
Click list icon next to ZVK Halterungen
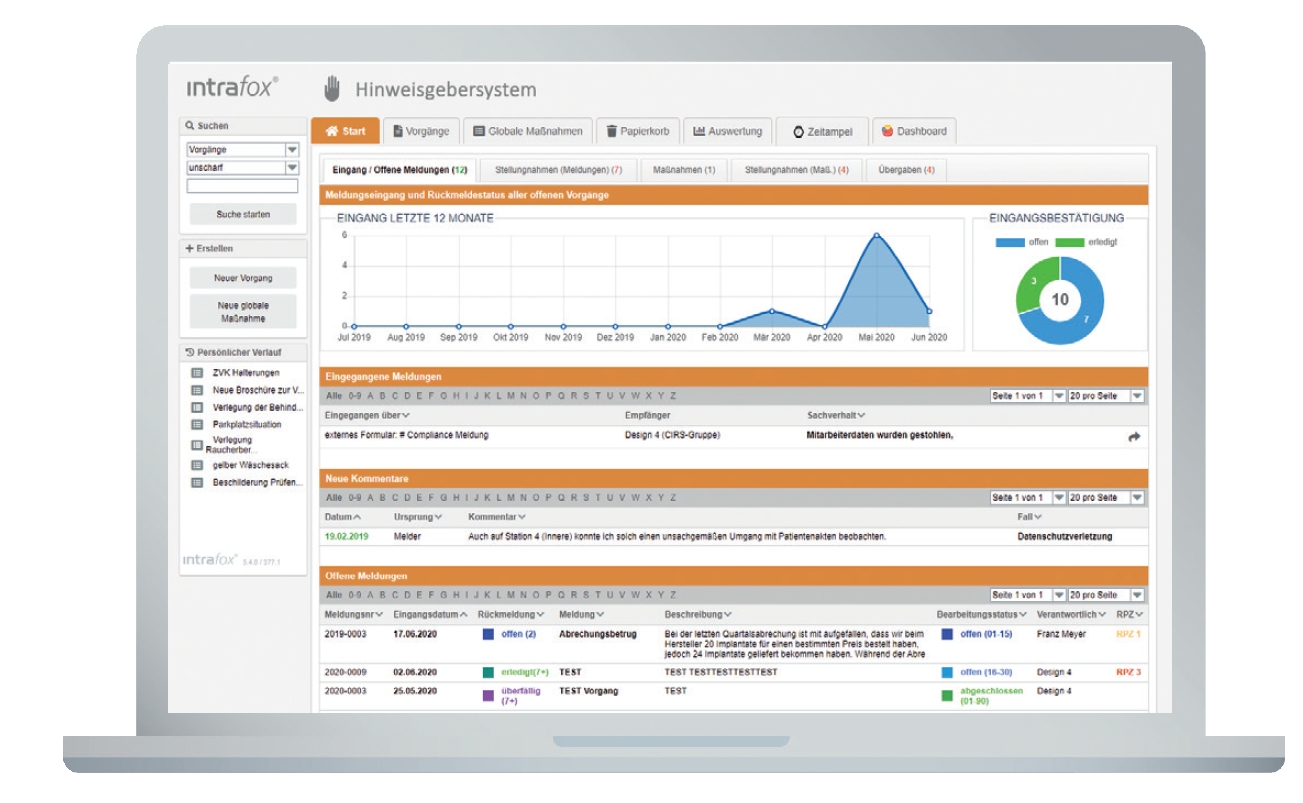point(197,373)
